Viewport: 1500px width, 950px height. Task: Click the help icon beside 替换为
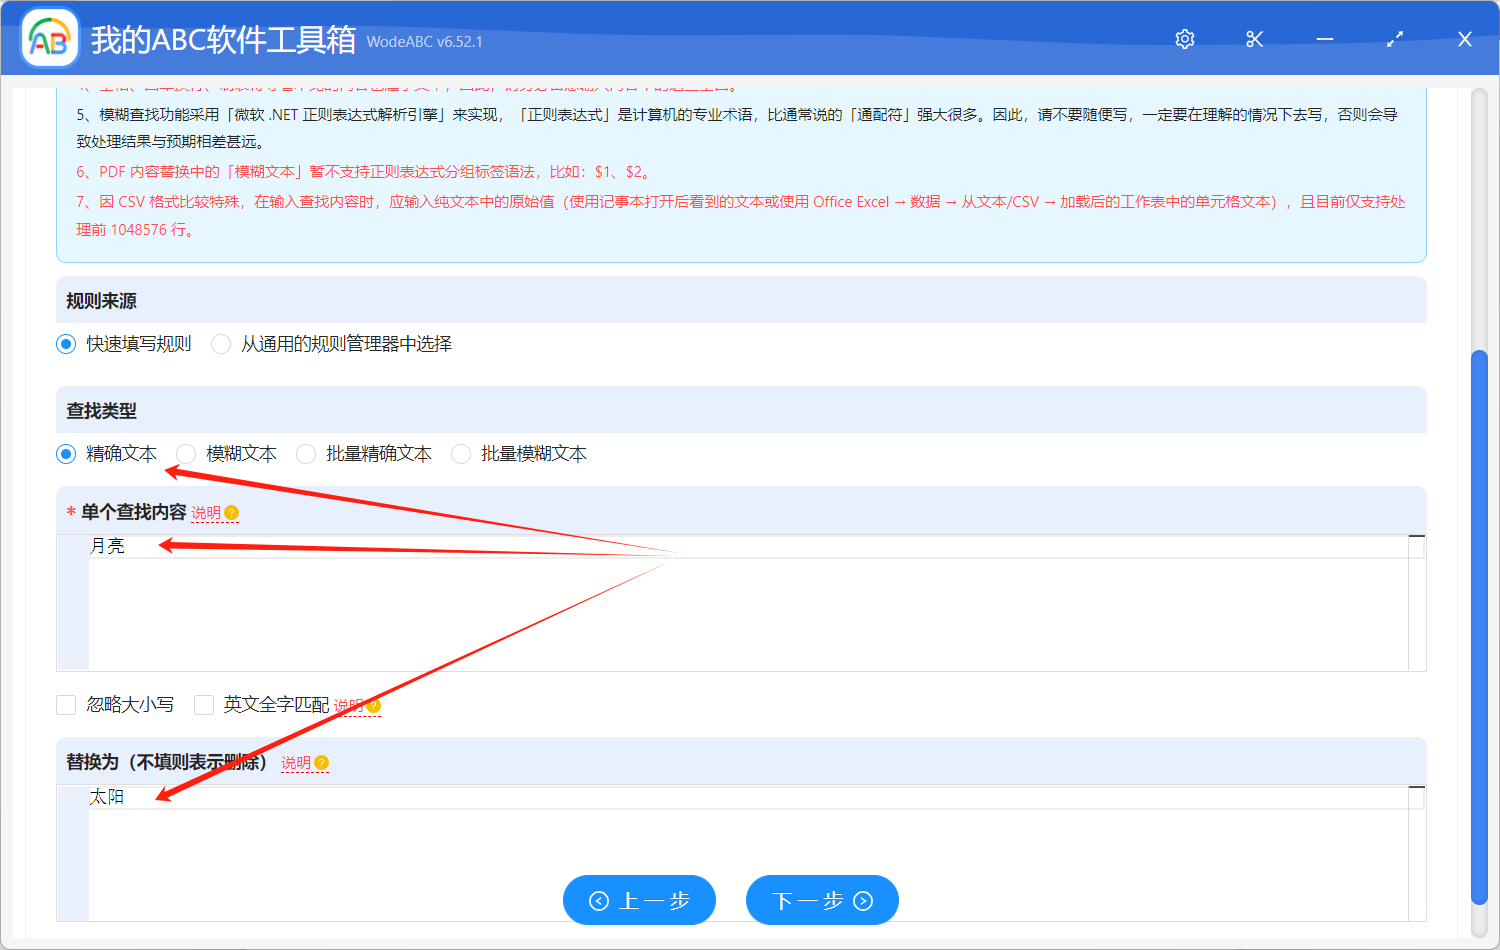[x=322, y=763]
